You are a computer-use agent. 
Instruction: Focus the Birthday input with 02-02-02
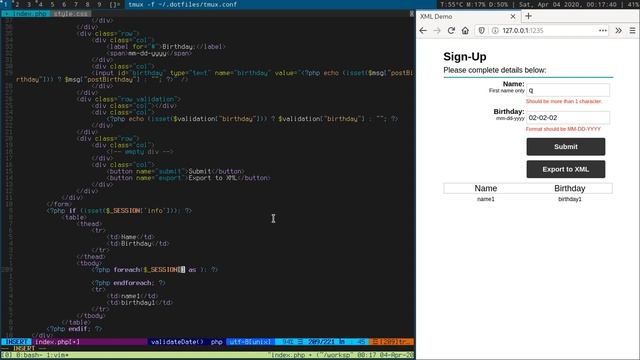pos(568,118)
